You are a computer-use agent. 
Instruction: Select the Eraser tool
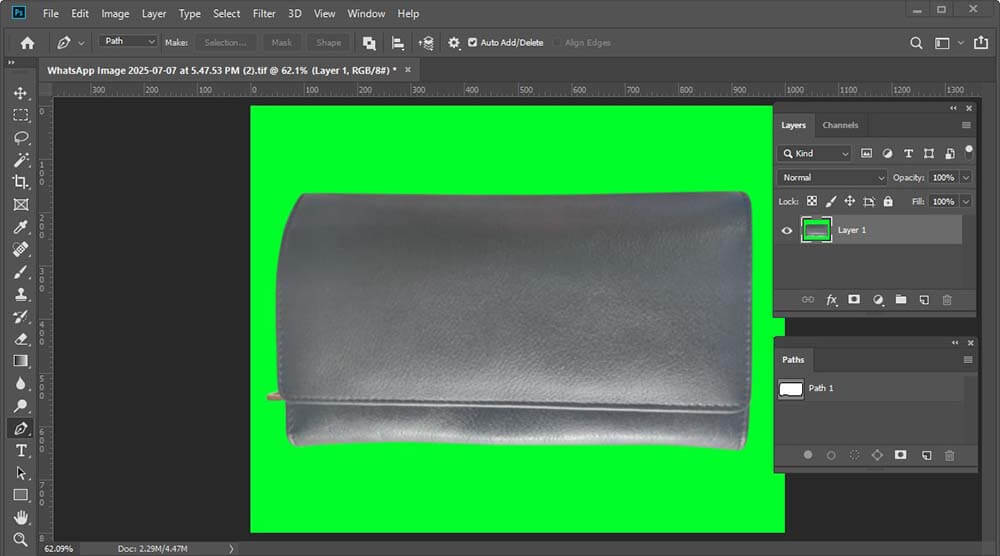[x=20, y=339]
